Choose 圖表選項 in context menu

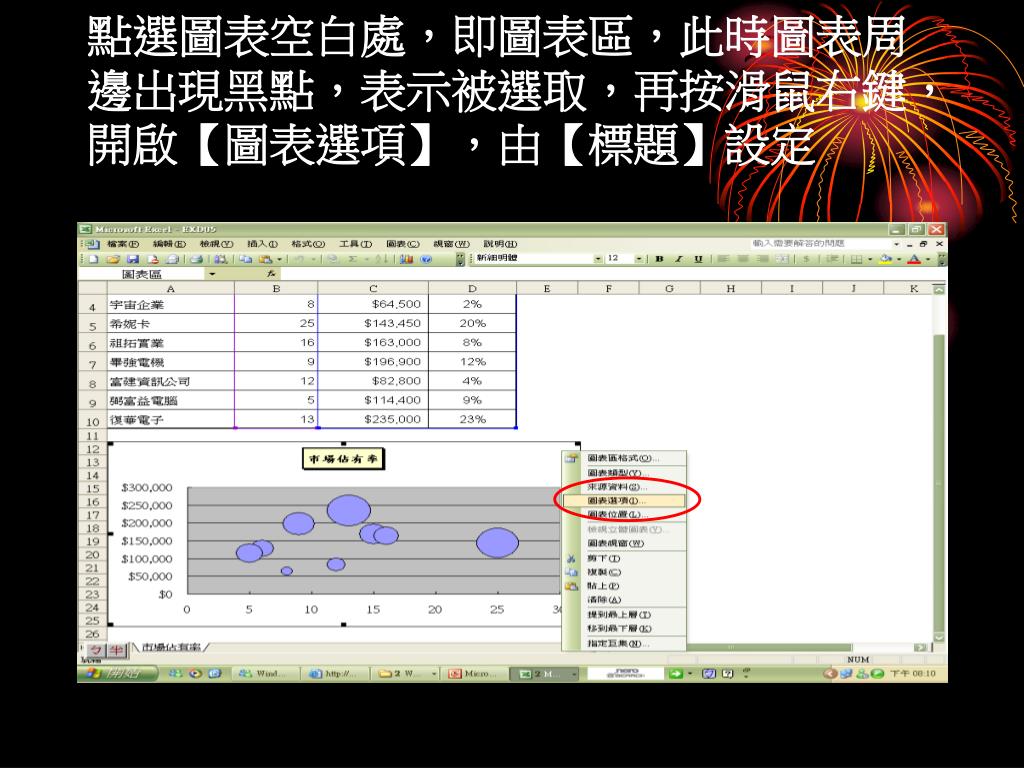pos(625,501)
